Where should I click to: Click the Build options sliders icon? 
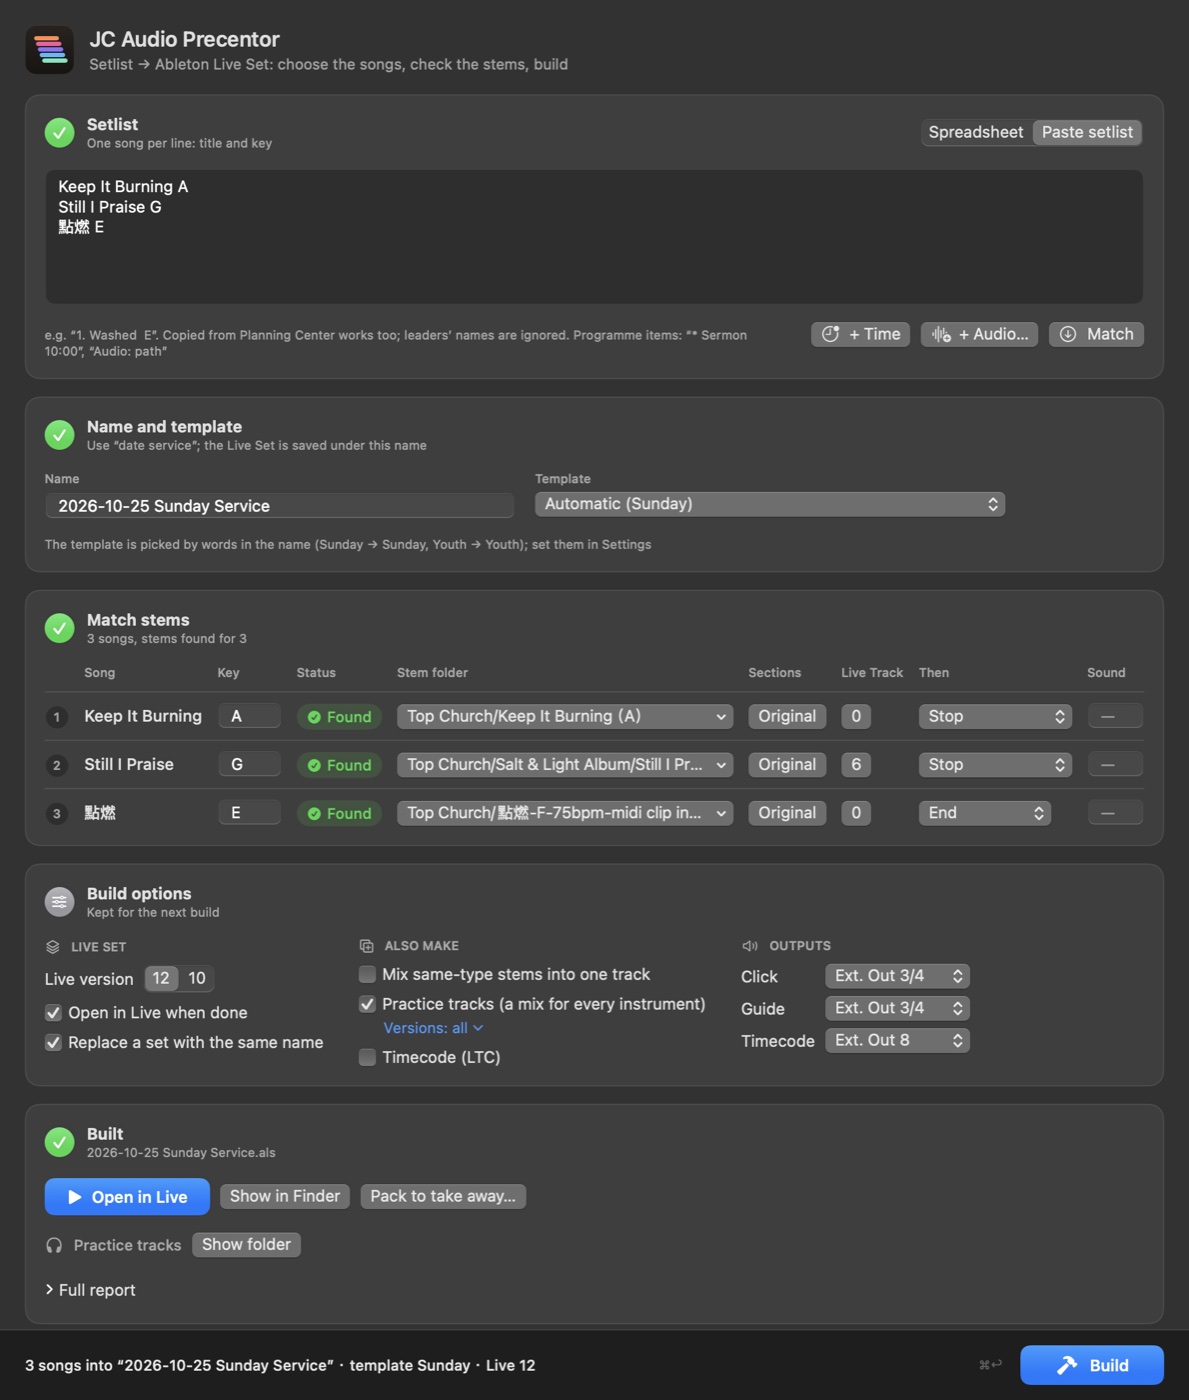tap(59, 902)
